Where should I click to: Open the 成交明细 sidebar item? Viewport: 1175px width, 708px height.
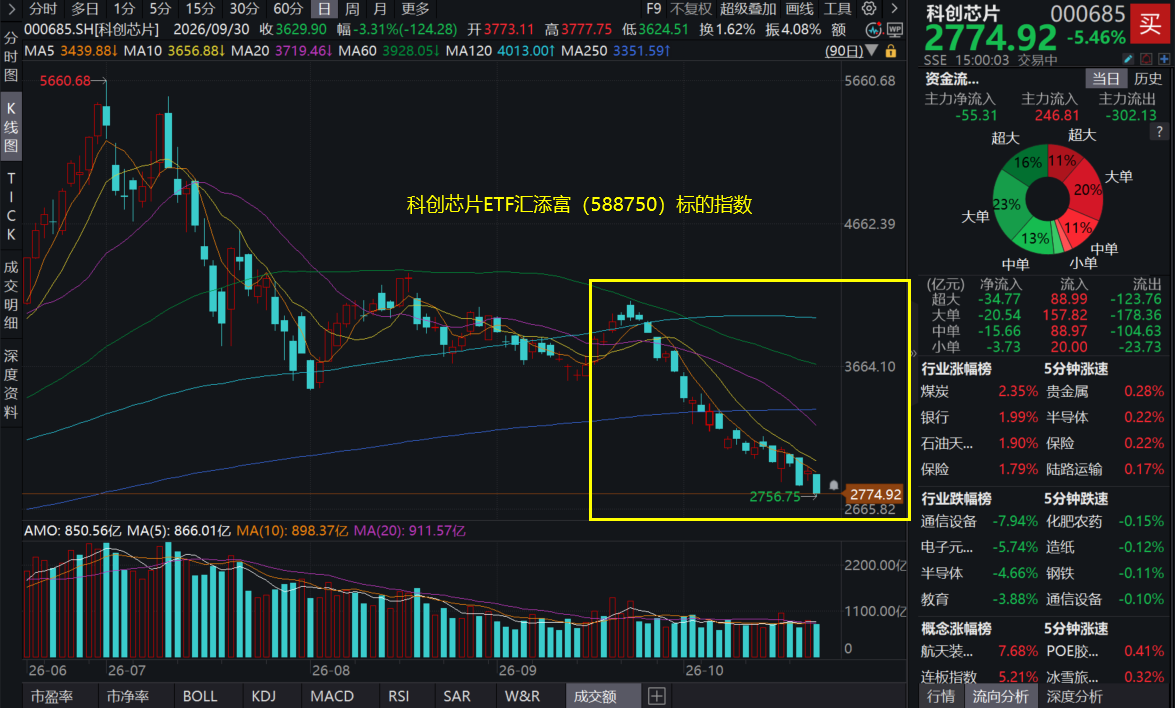[x=10, y=295]
